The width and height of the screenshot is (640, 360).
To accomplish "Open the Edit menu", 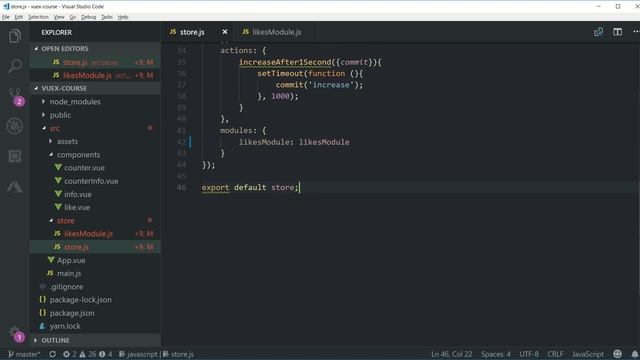I will (x=19, y=17).
